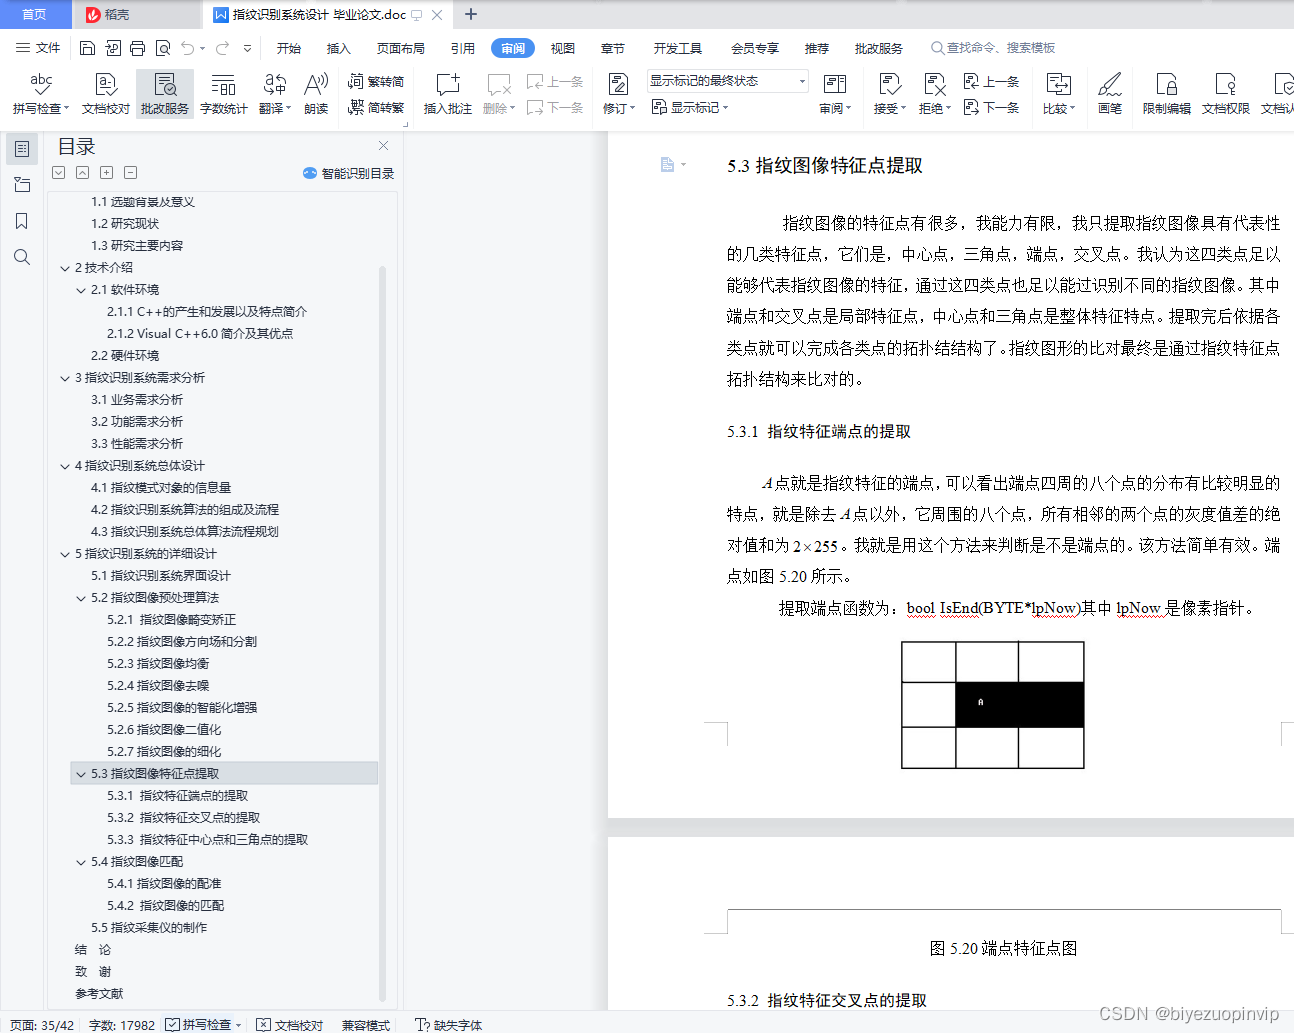Convert traditional to simplified with 繁转简
The image size is (1294, 1033).
click(x=376, y=81)
